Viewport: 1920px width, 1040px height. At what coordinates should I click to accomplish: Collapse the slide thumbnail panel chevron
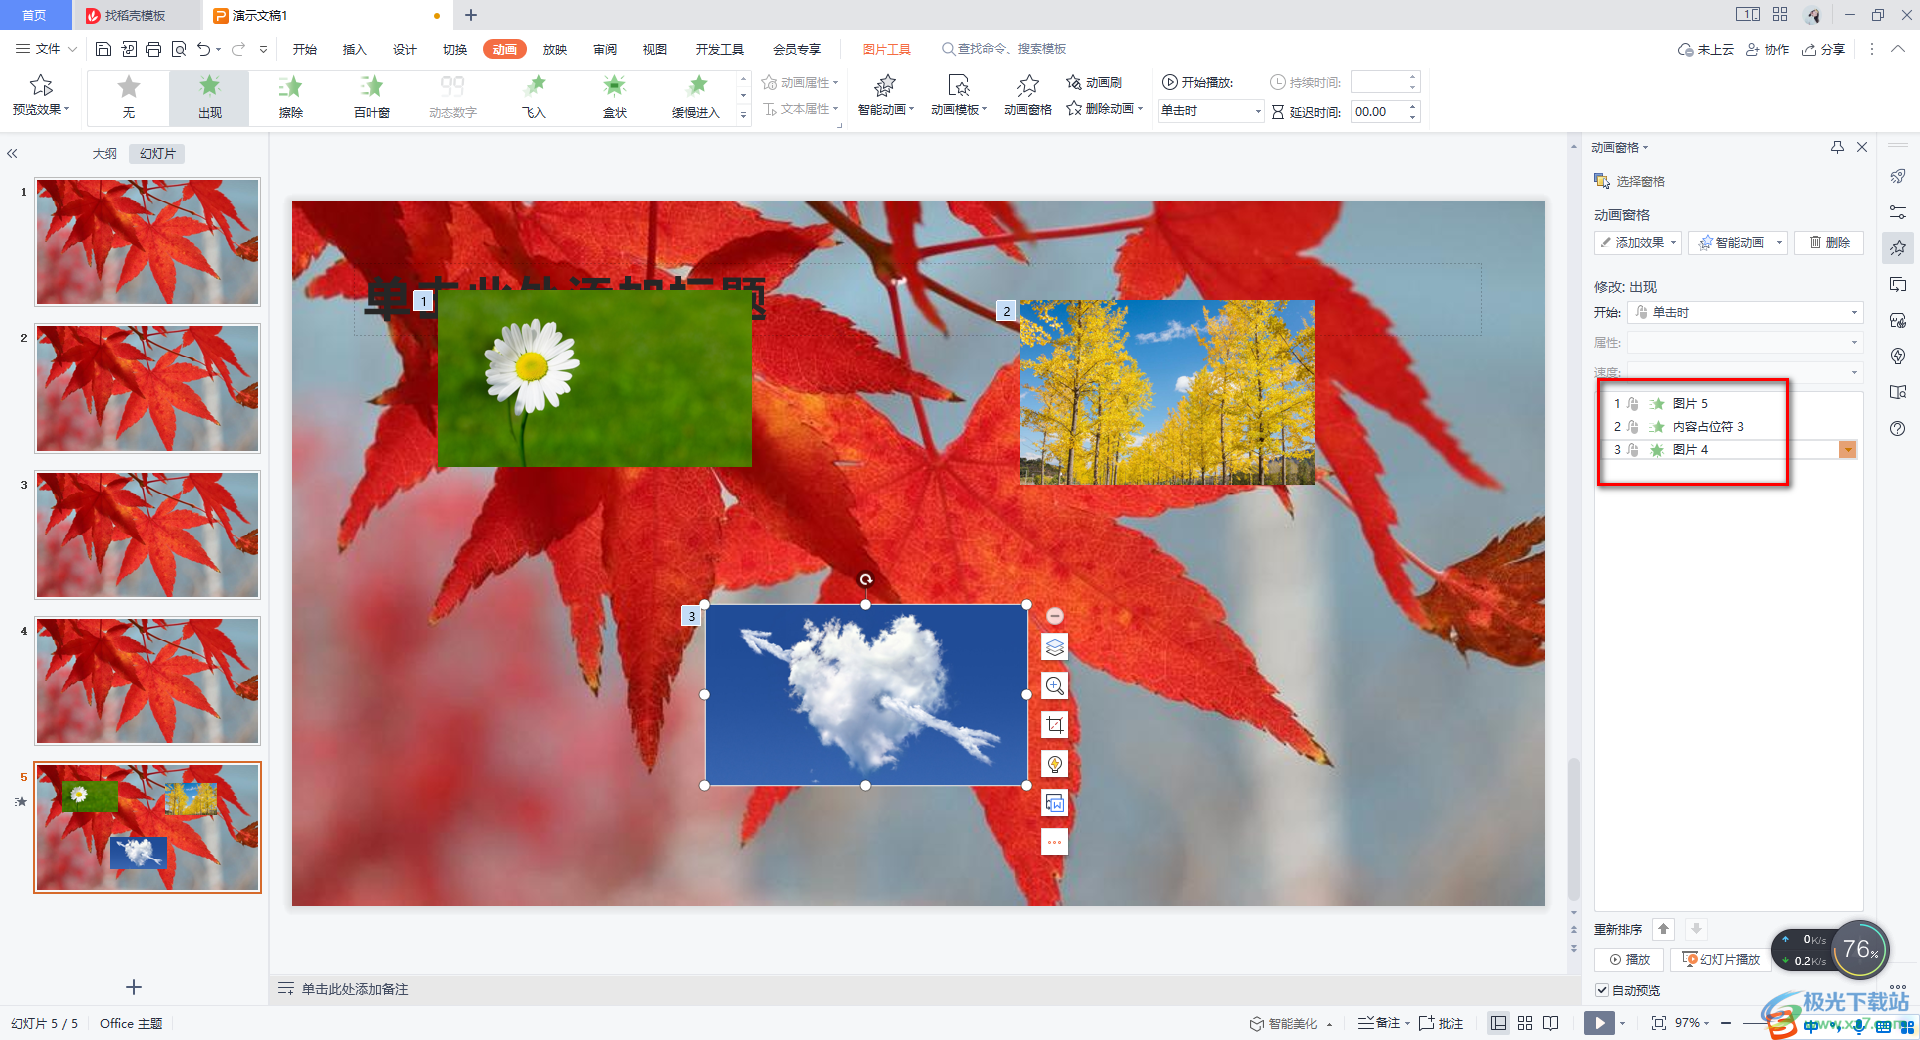click(x=13, y=154)
